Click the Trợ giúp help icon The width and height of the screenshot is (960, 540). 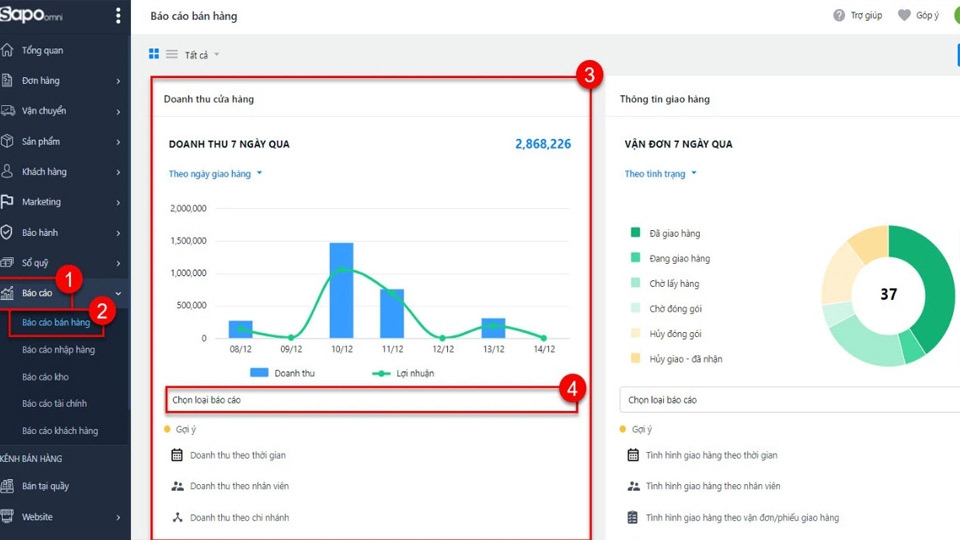click(839, 16)
